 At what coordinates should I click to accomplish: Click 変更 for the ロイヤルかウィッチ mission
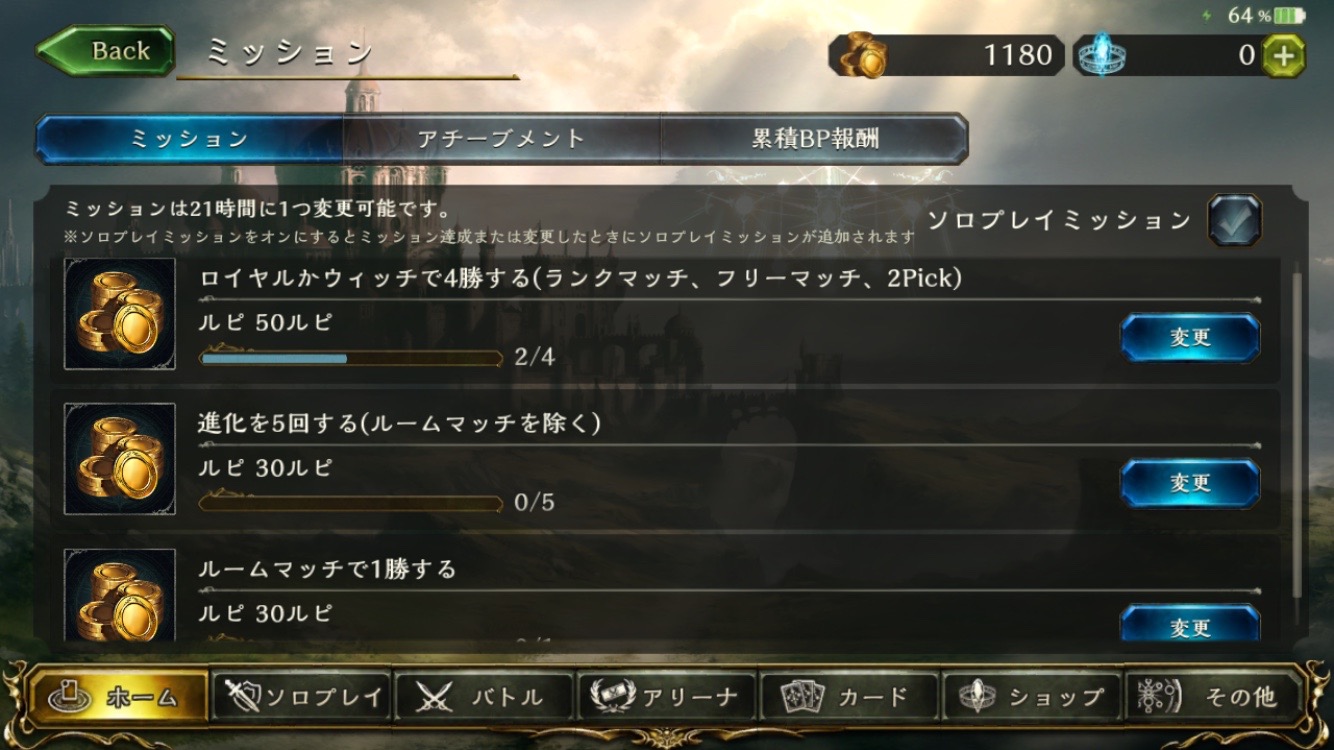[1190, 338]
